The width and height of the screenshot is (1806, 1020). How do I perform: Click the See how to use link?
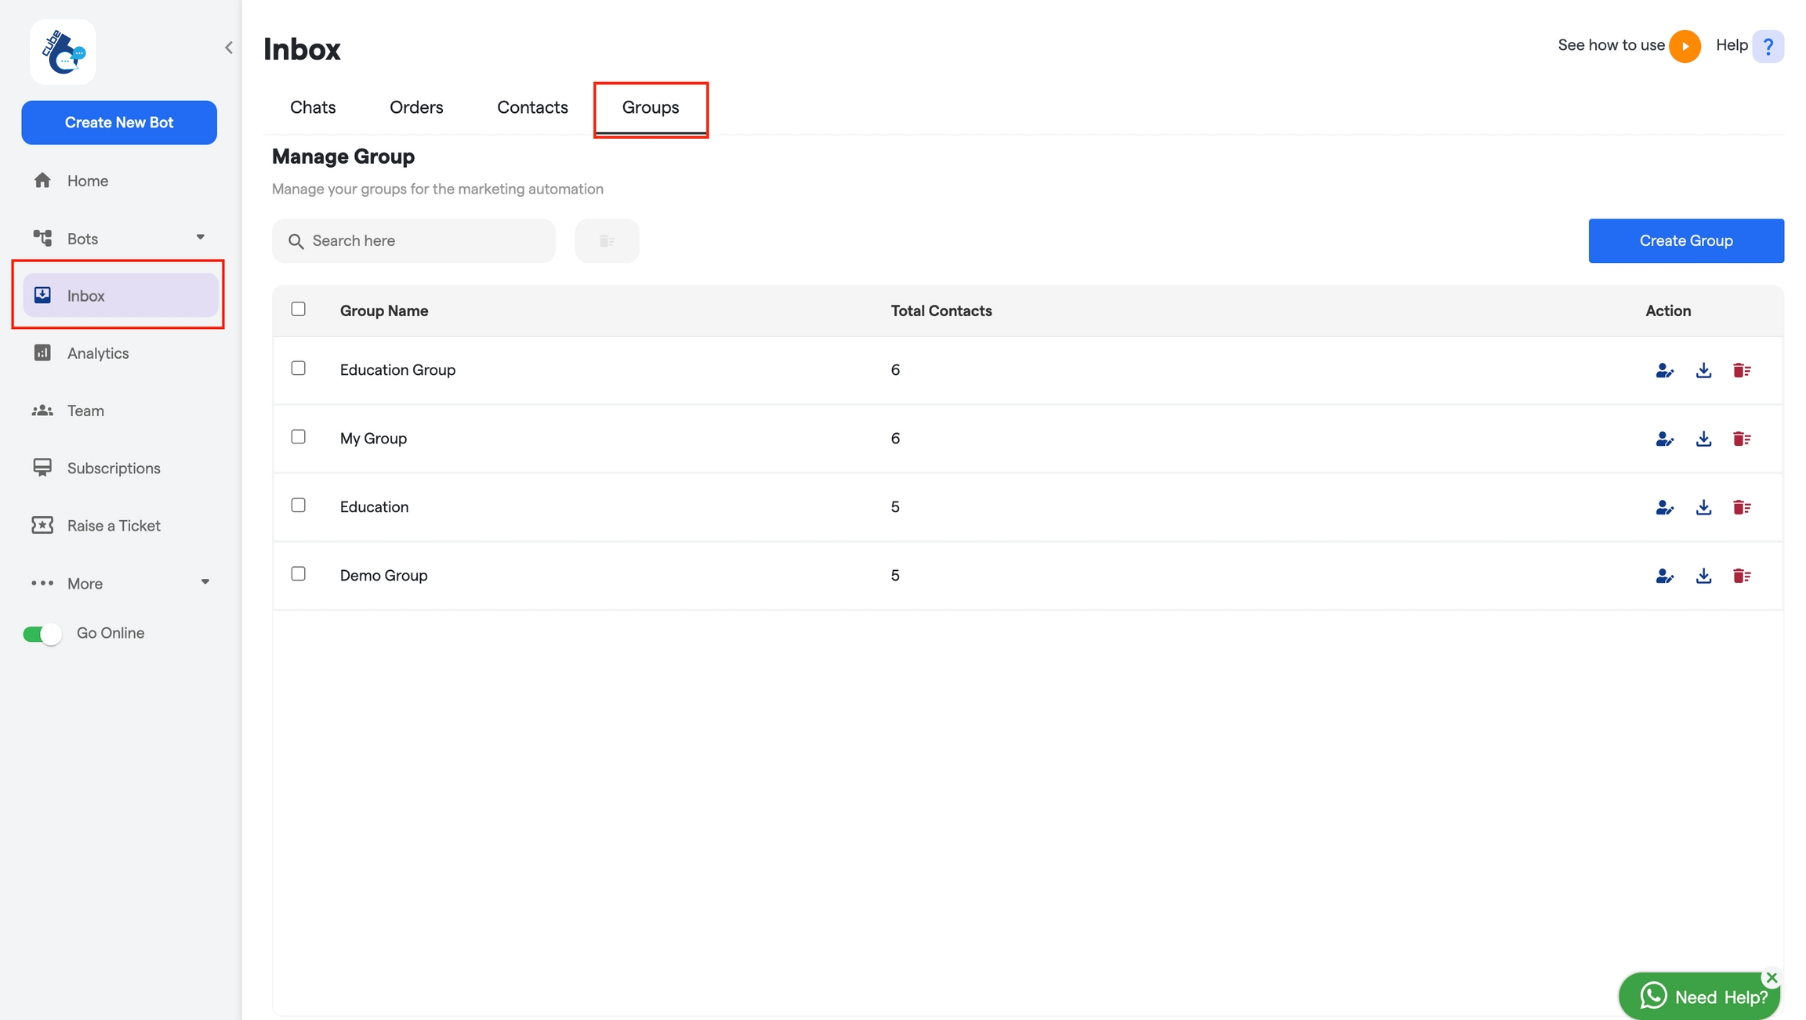click(x=1611, y=45)
